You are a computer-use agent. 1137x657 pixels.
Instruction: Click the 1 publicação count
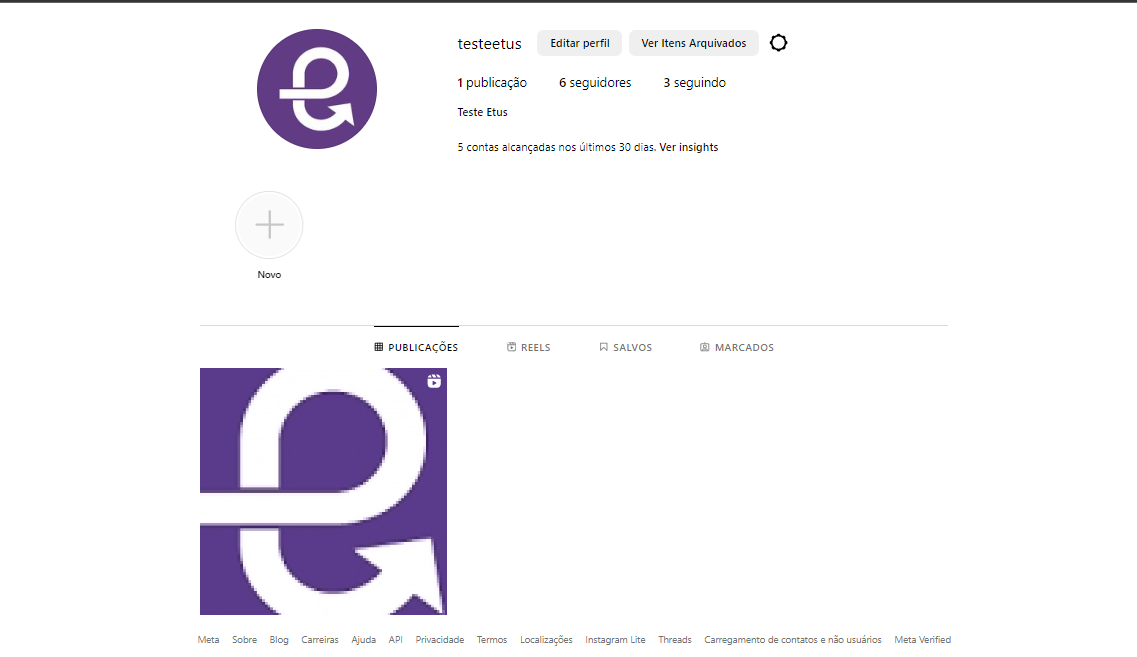click(492, 83)
